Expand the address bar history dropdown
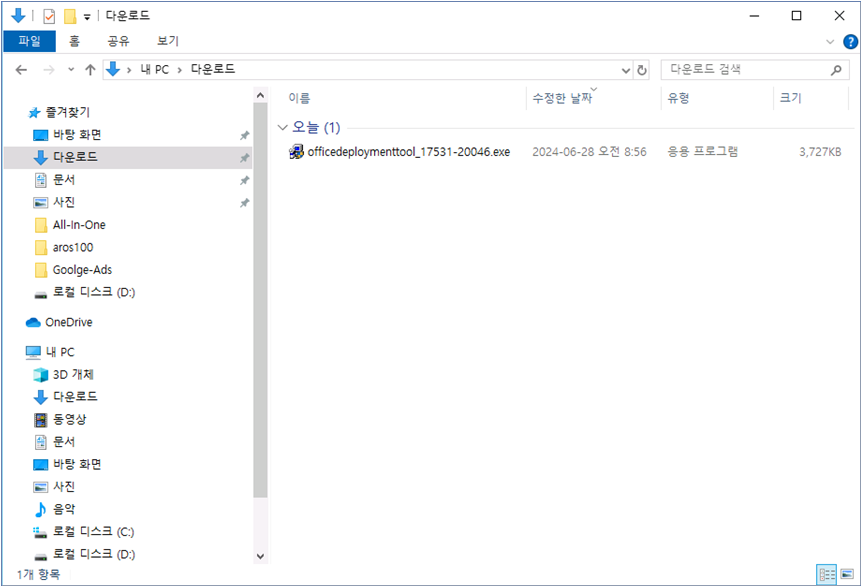Image resolution: width=862 pixels, height=587 pixels. tap(626, 70)
